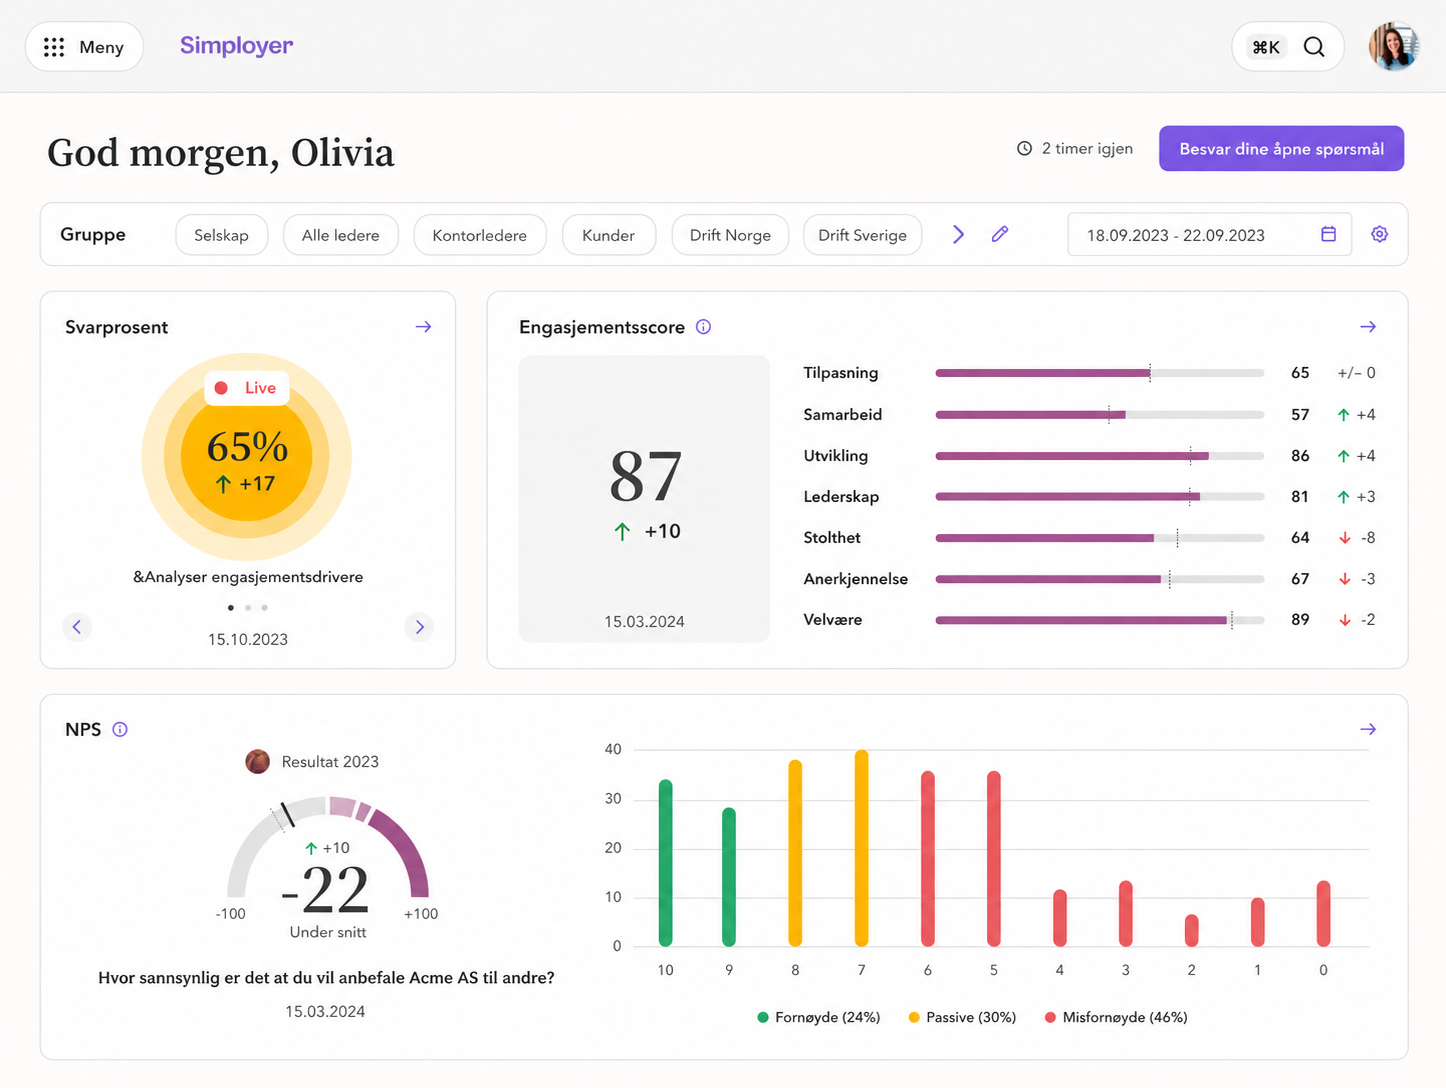Click the green arrow beside Lederskap +3
The image size is (1446, 1088).
pos(1344,497)
